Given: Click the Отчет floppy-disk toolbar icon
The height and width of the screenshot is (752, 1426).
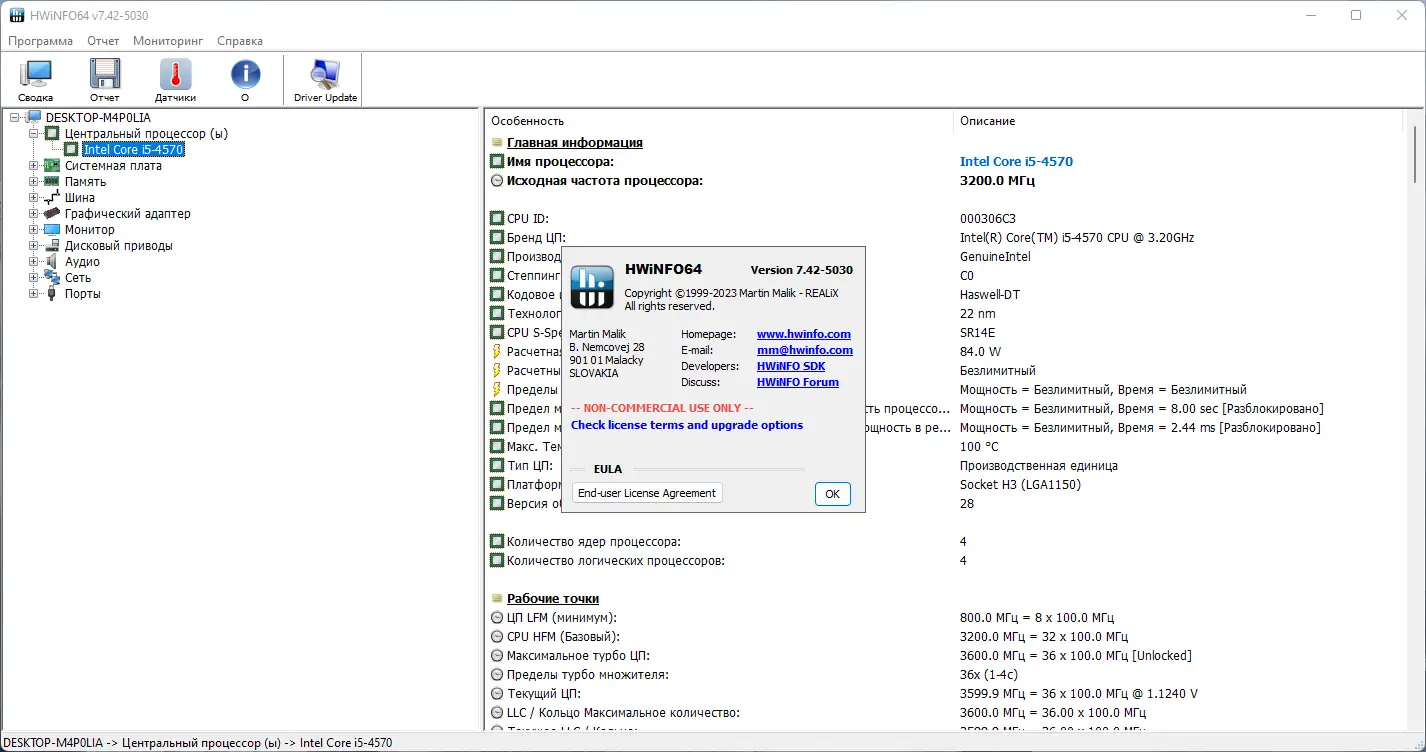Looking at the screenshot, I should click(105, 74).
